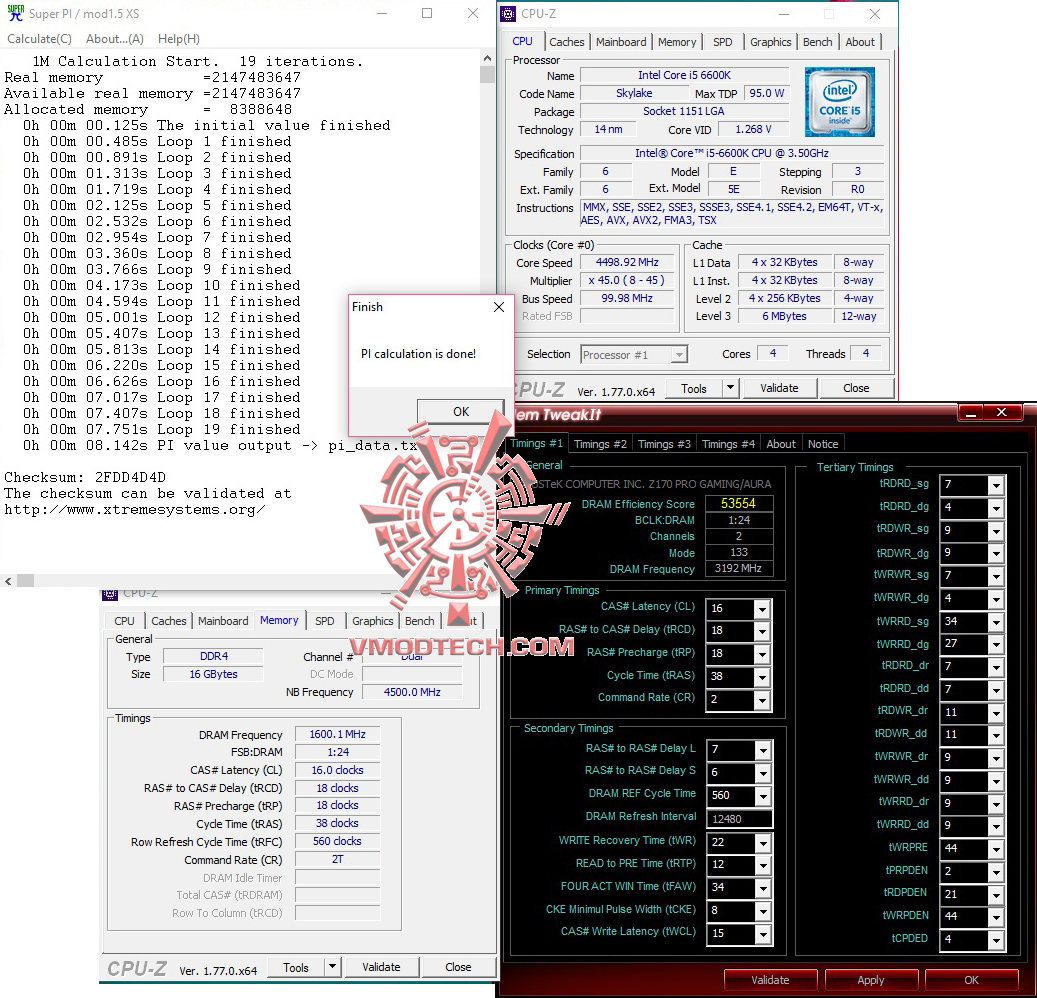This screenshot has width=1037, height=998.
Task: Open the About...(A) menu in Super PI
Action: click(114, 39)
